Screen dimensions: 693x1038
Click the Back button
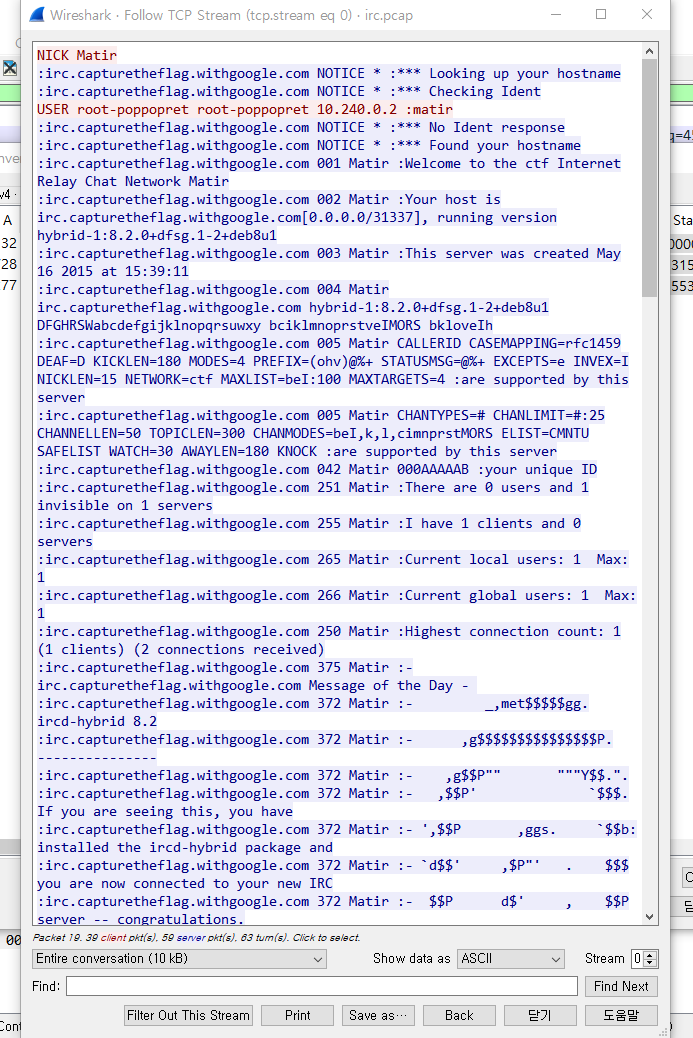(x=459, y=1015)
